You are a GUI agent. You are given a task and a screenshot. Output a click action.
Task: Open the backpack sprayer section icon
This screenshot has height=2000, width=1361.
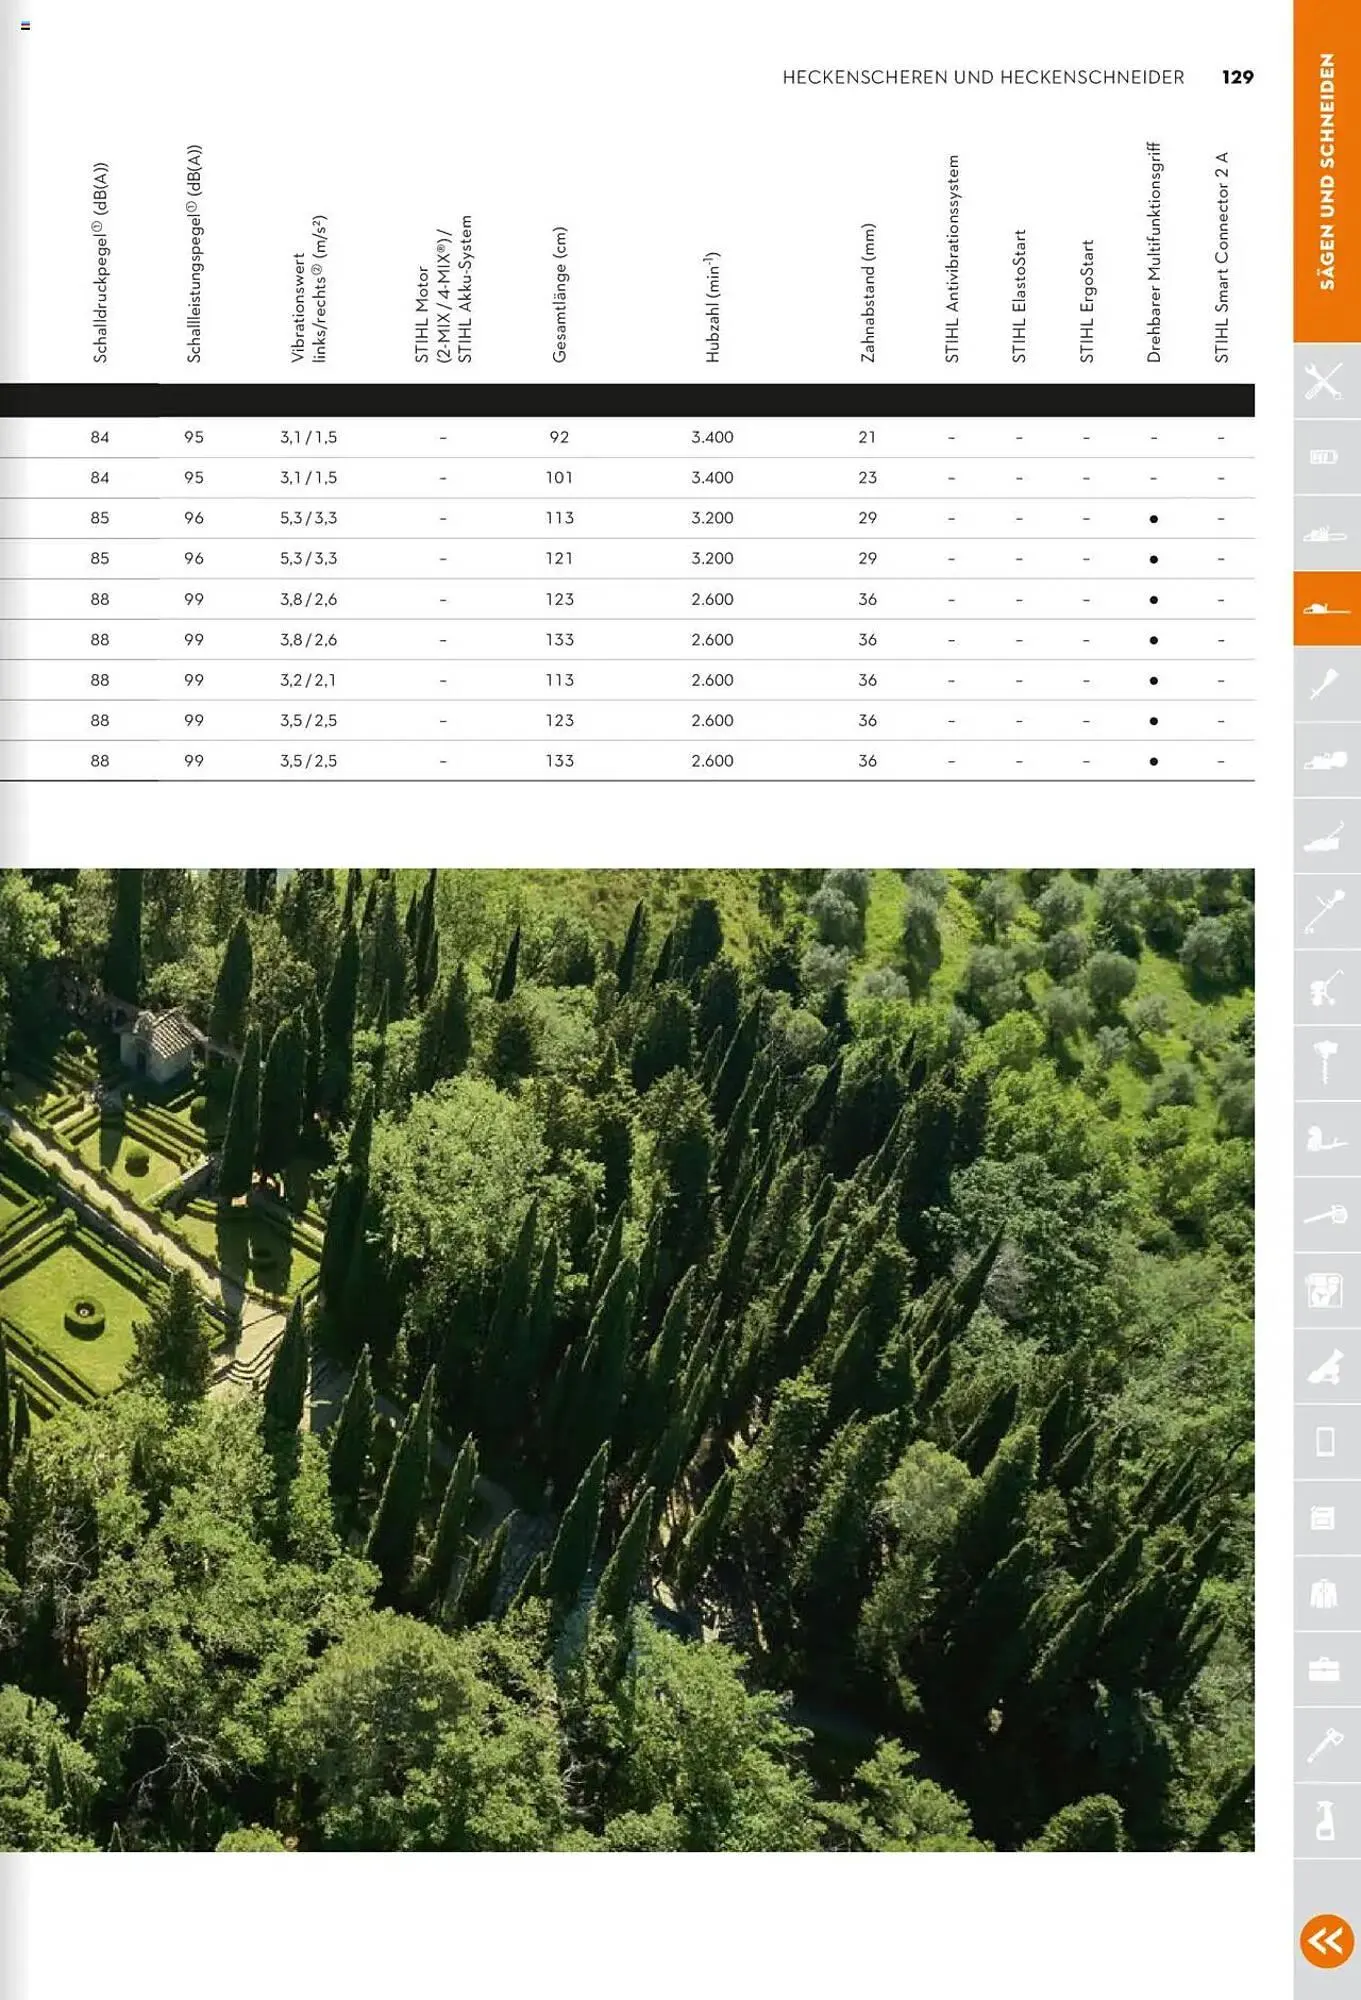pyautogui.click(x=1326, y=1139)
